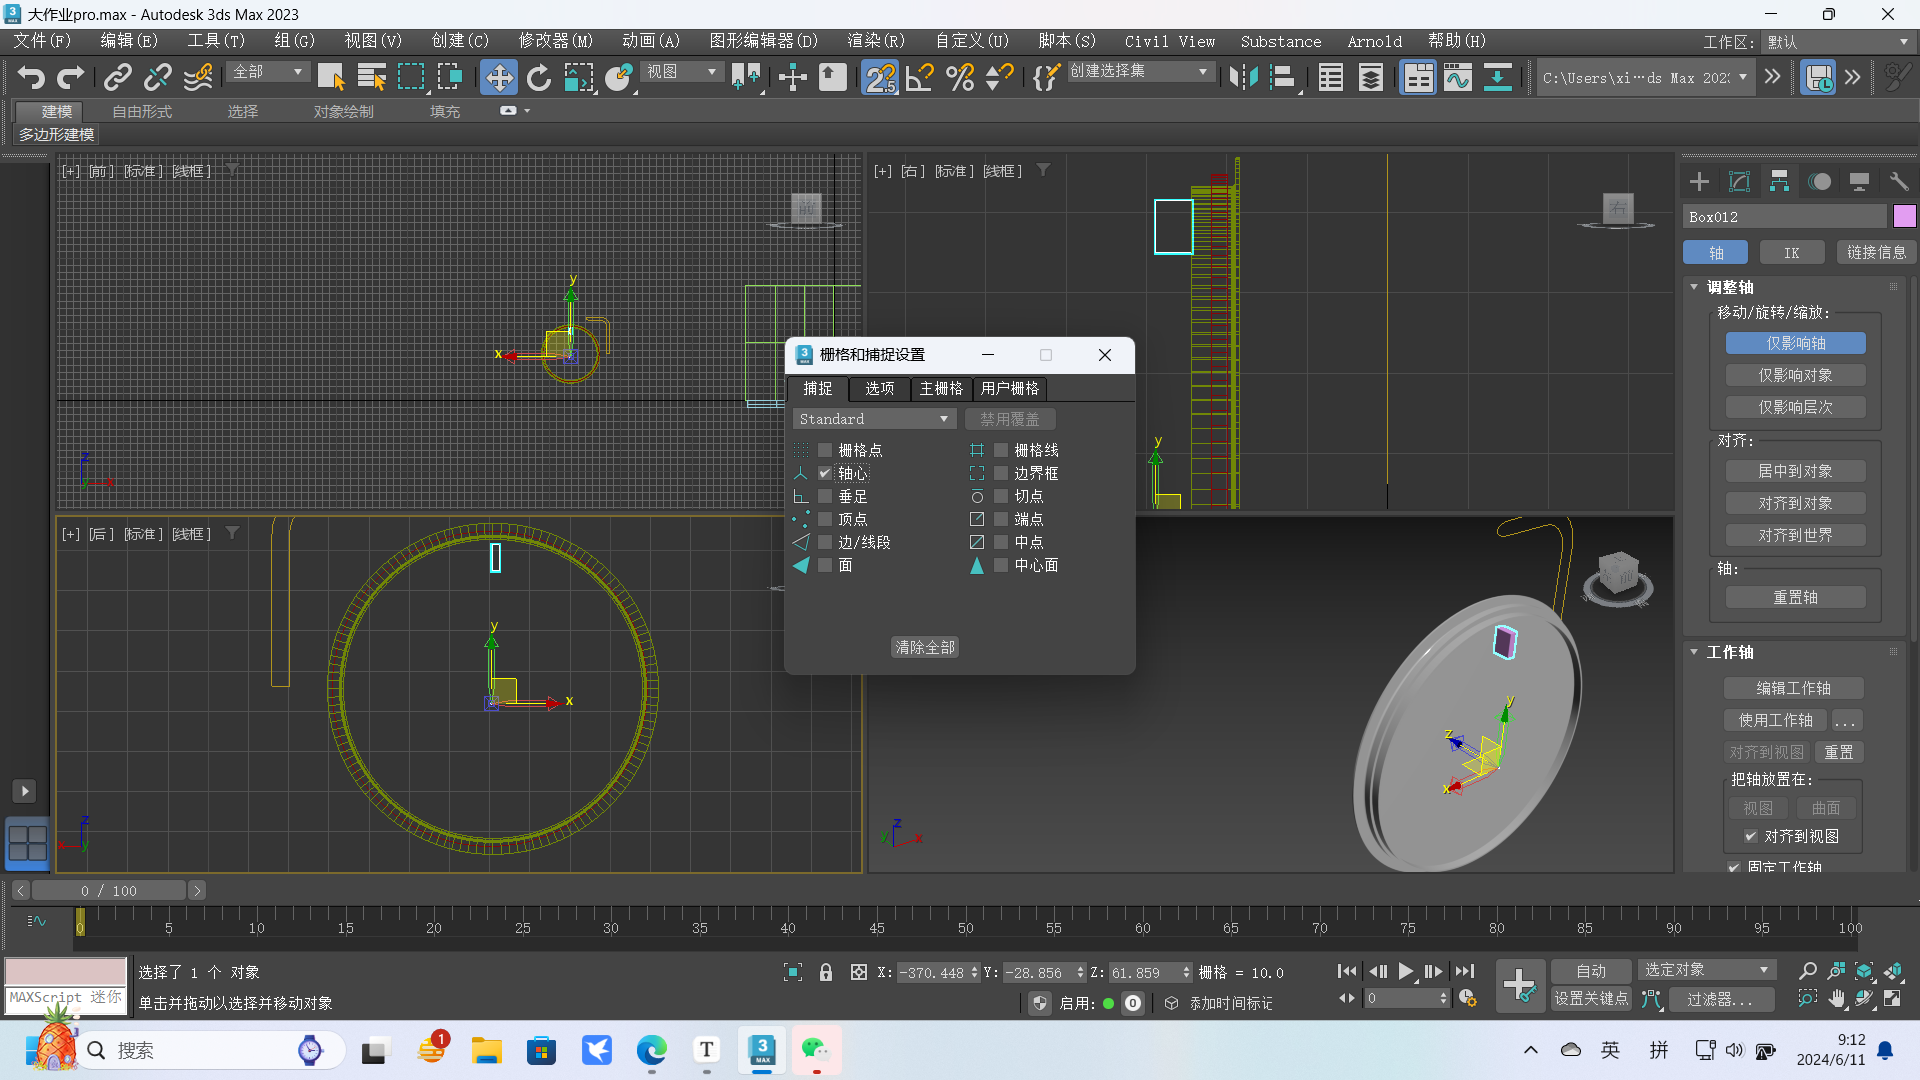Image resolution: width=1920 pixels, height=1080 pixels.
Task: Uncheck the Pivot (轴心) snap checkbox
Action: (x=825, y=473)
